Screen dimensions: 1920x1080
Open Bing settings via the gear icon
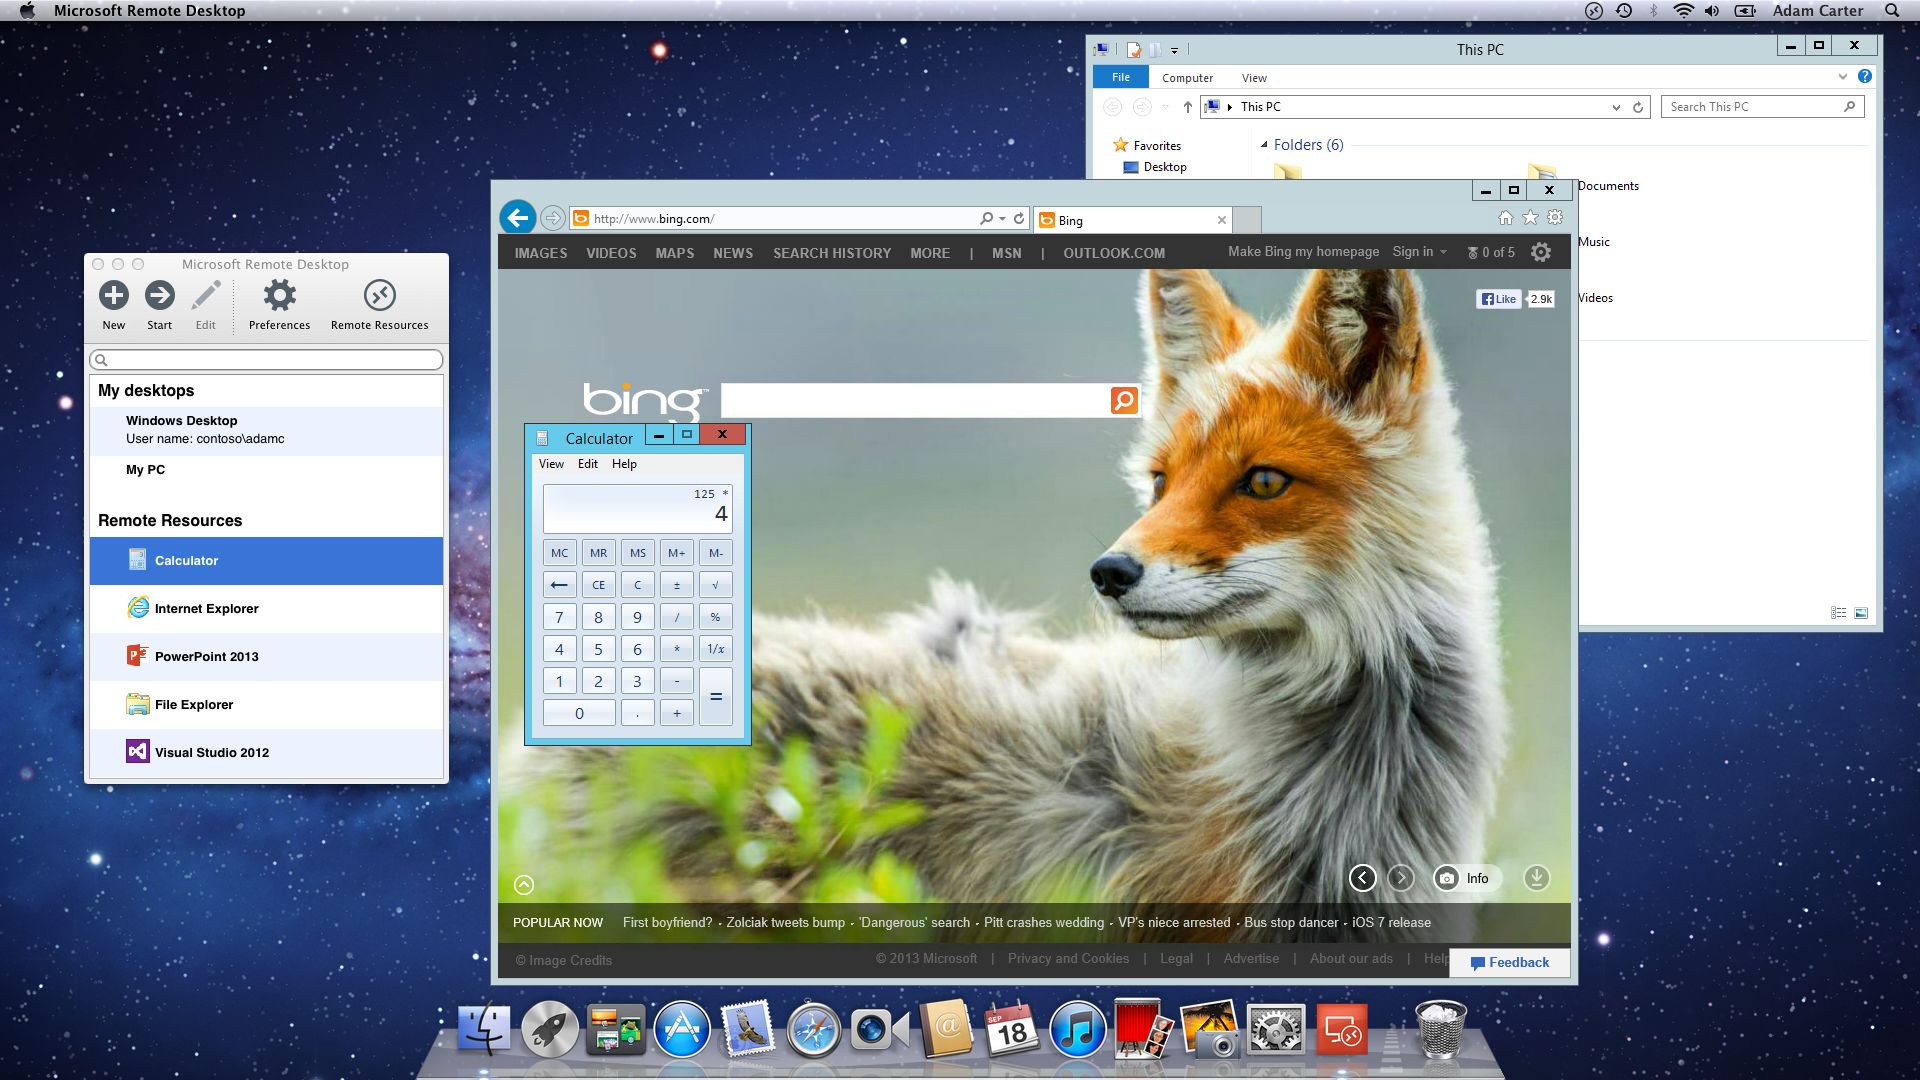[x=1540, y=252]
